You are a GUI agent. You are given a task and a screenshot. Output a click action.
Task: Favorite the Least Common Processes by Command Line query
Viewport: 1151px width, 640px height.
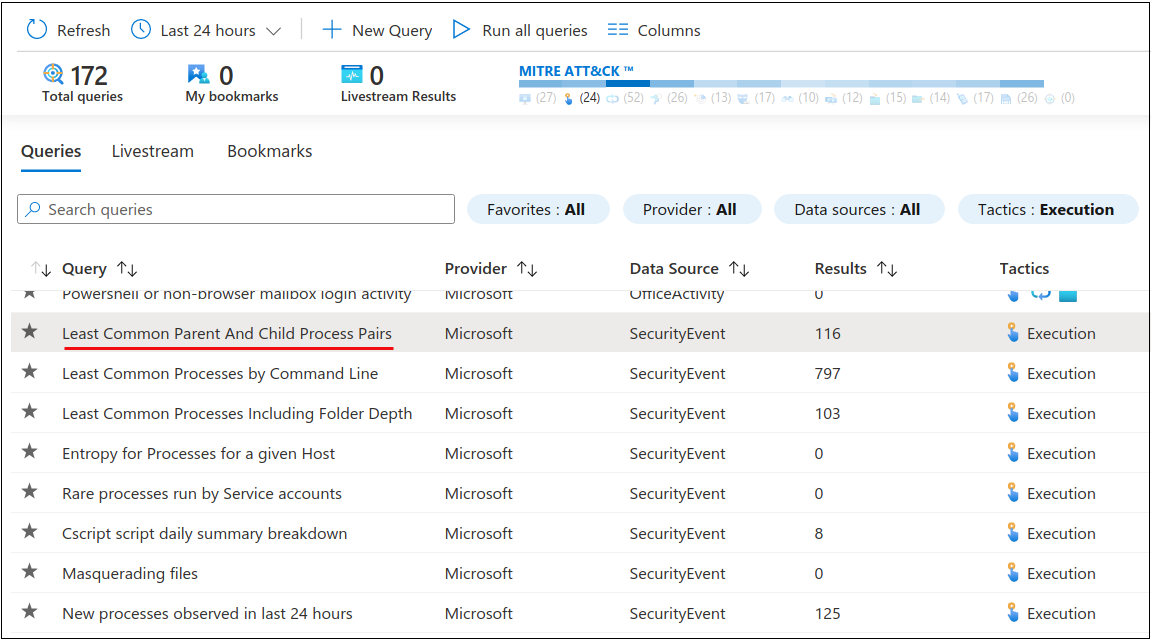[30, 372]
